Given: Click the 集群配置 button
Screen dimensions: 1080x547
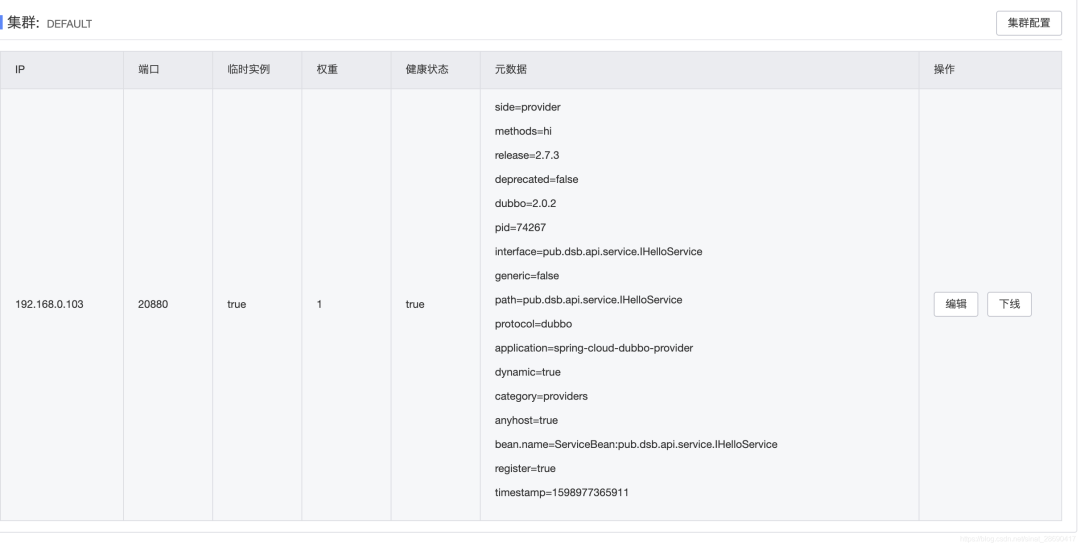Looking at the screenshot, I should [1028, 23].
